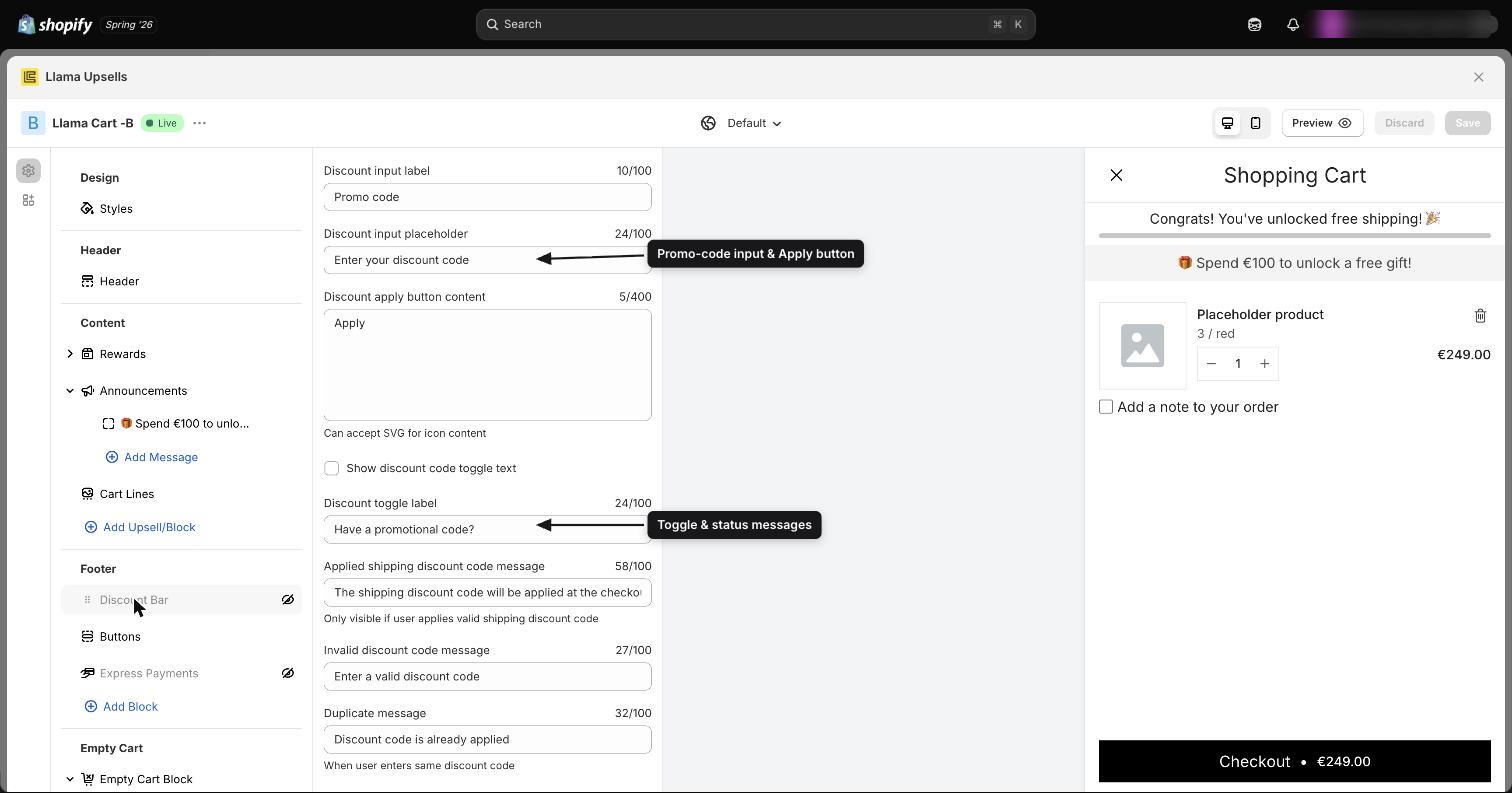Expand the Rewards section
Screen dimensions: 1512x793
pyautogui.click(x=70, y=354)
